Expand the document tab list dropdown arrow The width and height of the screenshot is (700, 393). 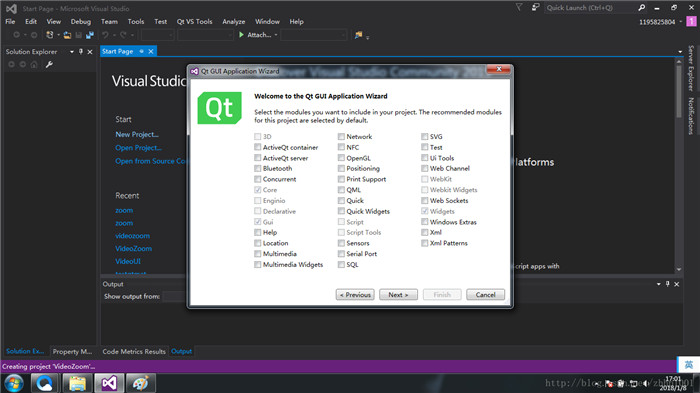(x=680, y=52)
